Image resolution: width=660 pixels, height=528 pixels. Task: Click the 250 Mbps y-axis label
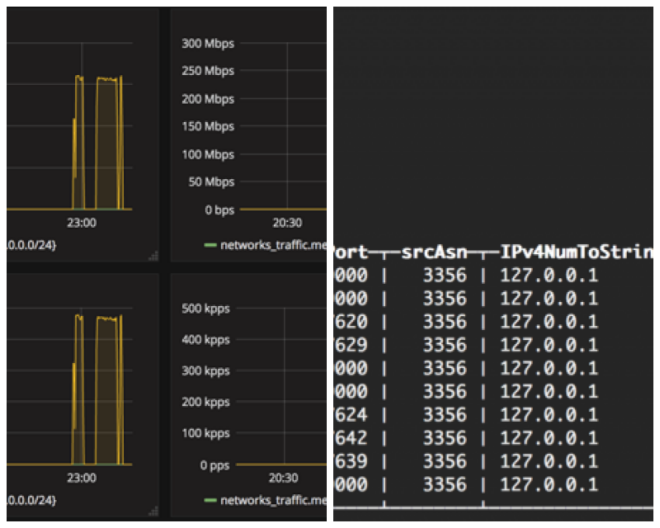click(x=208, y=71)
